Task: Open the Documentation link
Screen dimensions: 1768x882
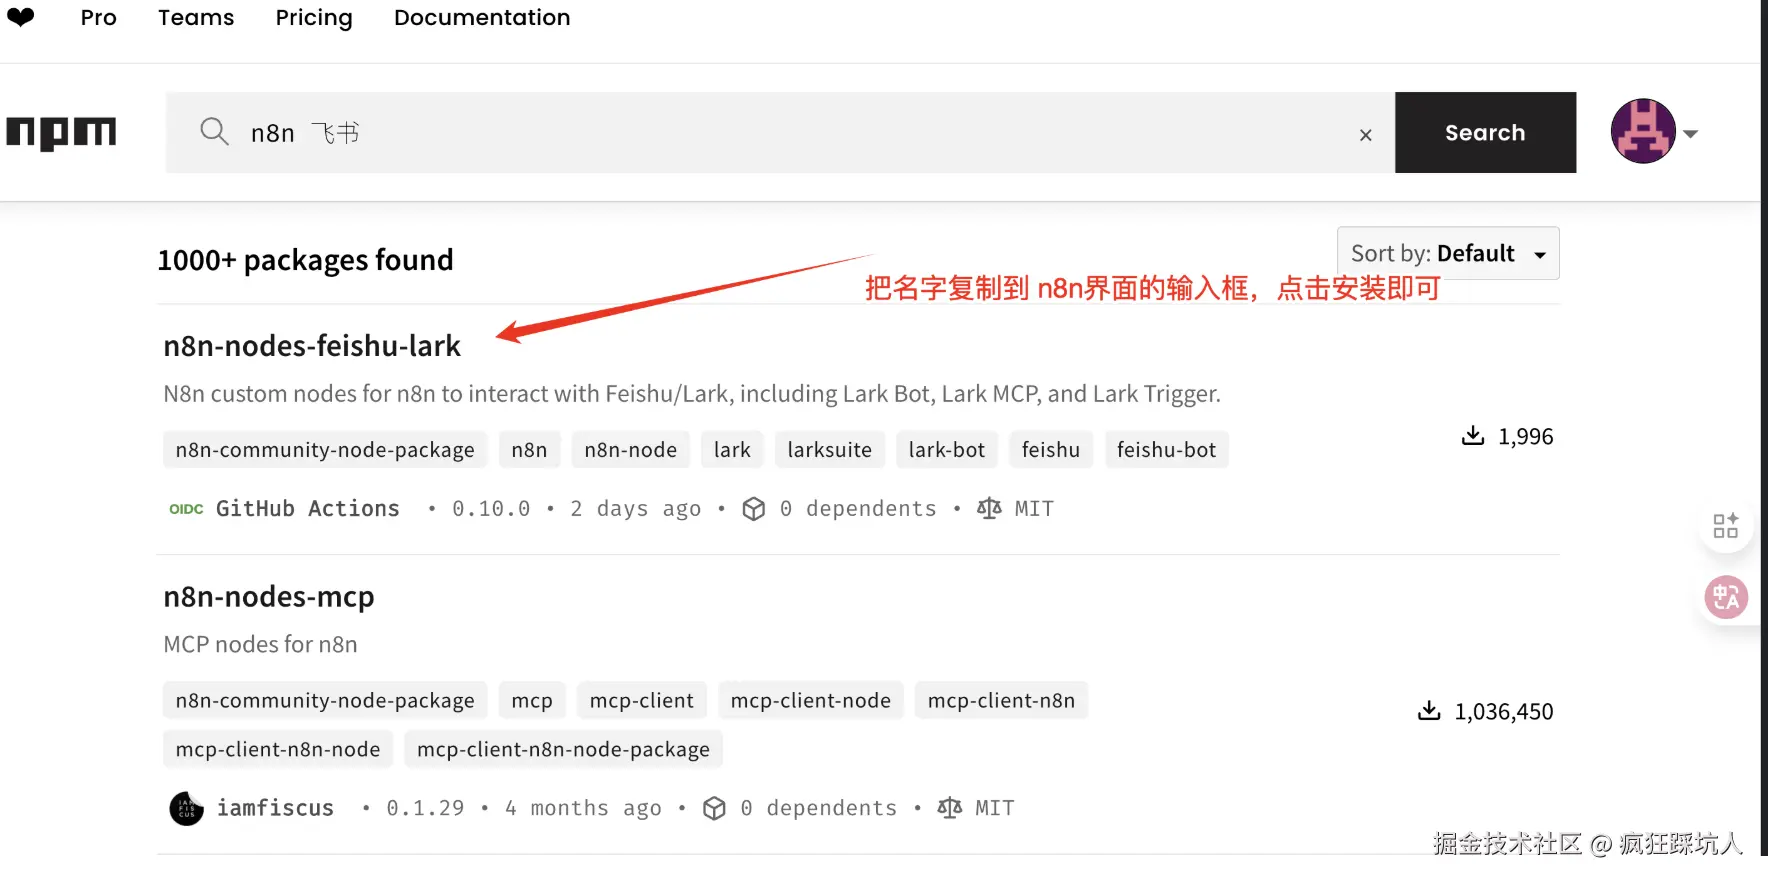Action: pos(482,18)
